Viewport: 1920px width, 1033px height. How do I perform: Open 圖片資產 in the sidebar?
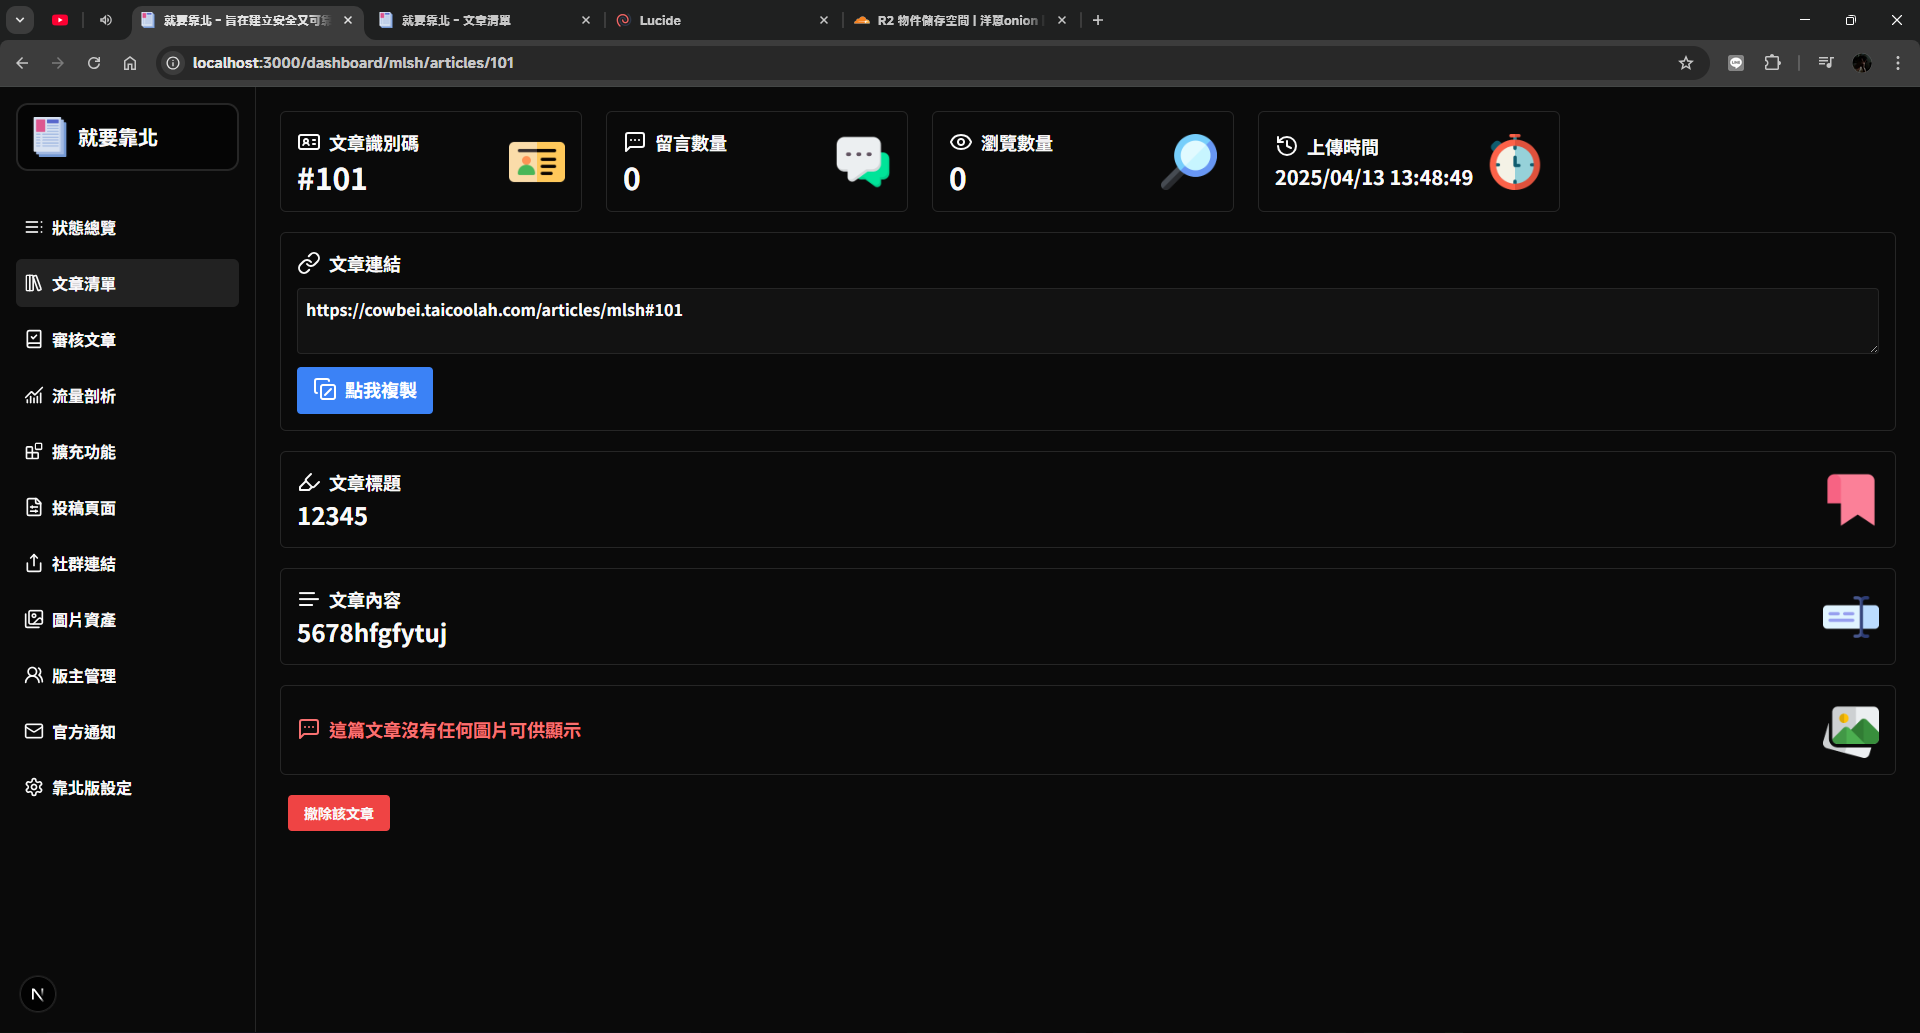point(84,620)
